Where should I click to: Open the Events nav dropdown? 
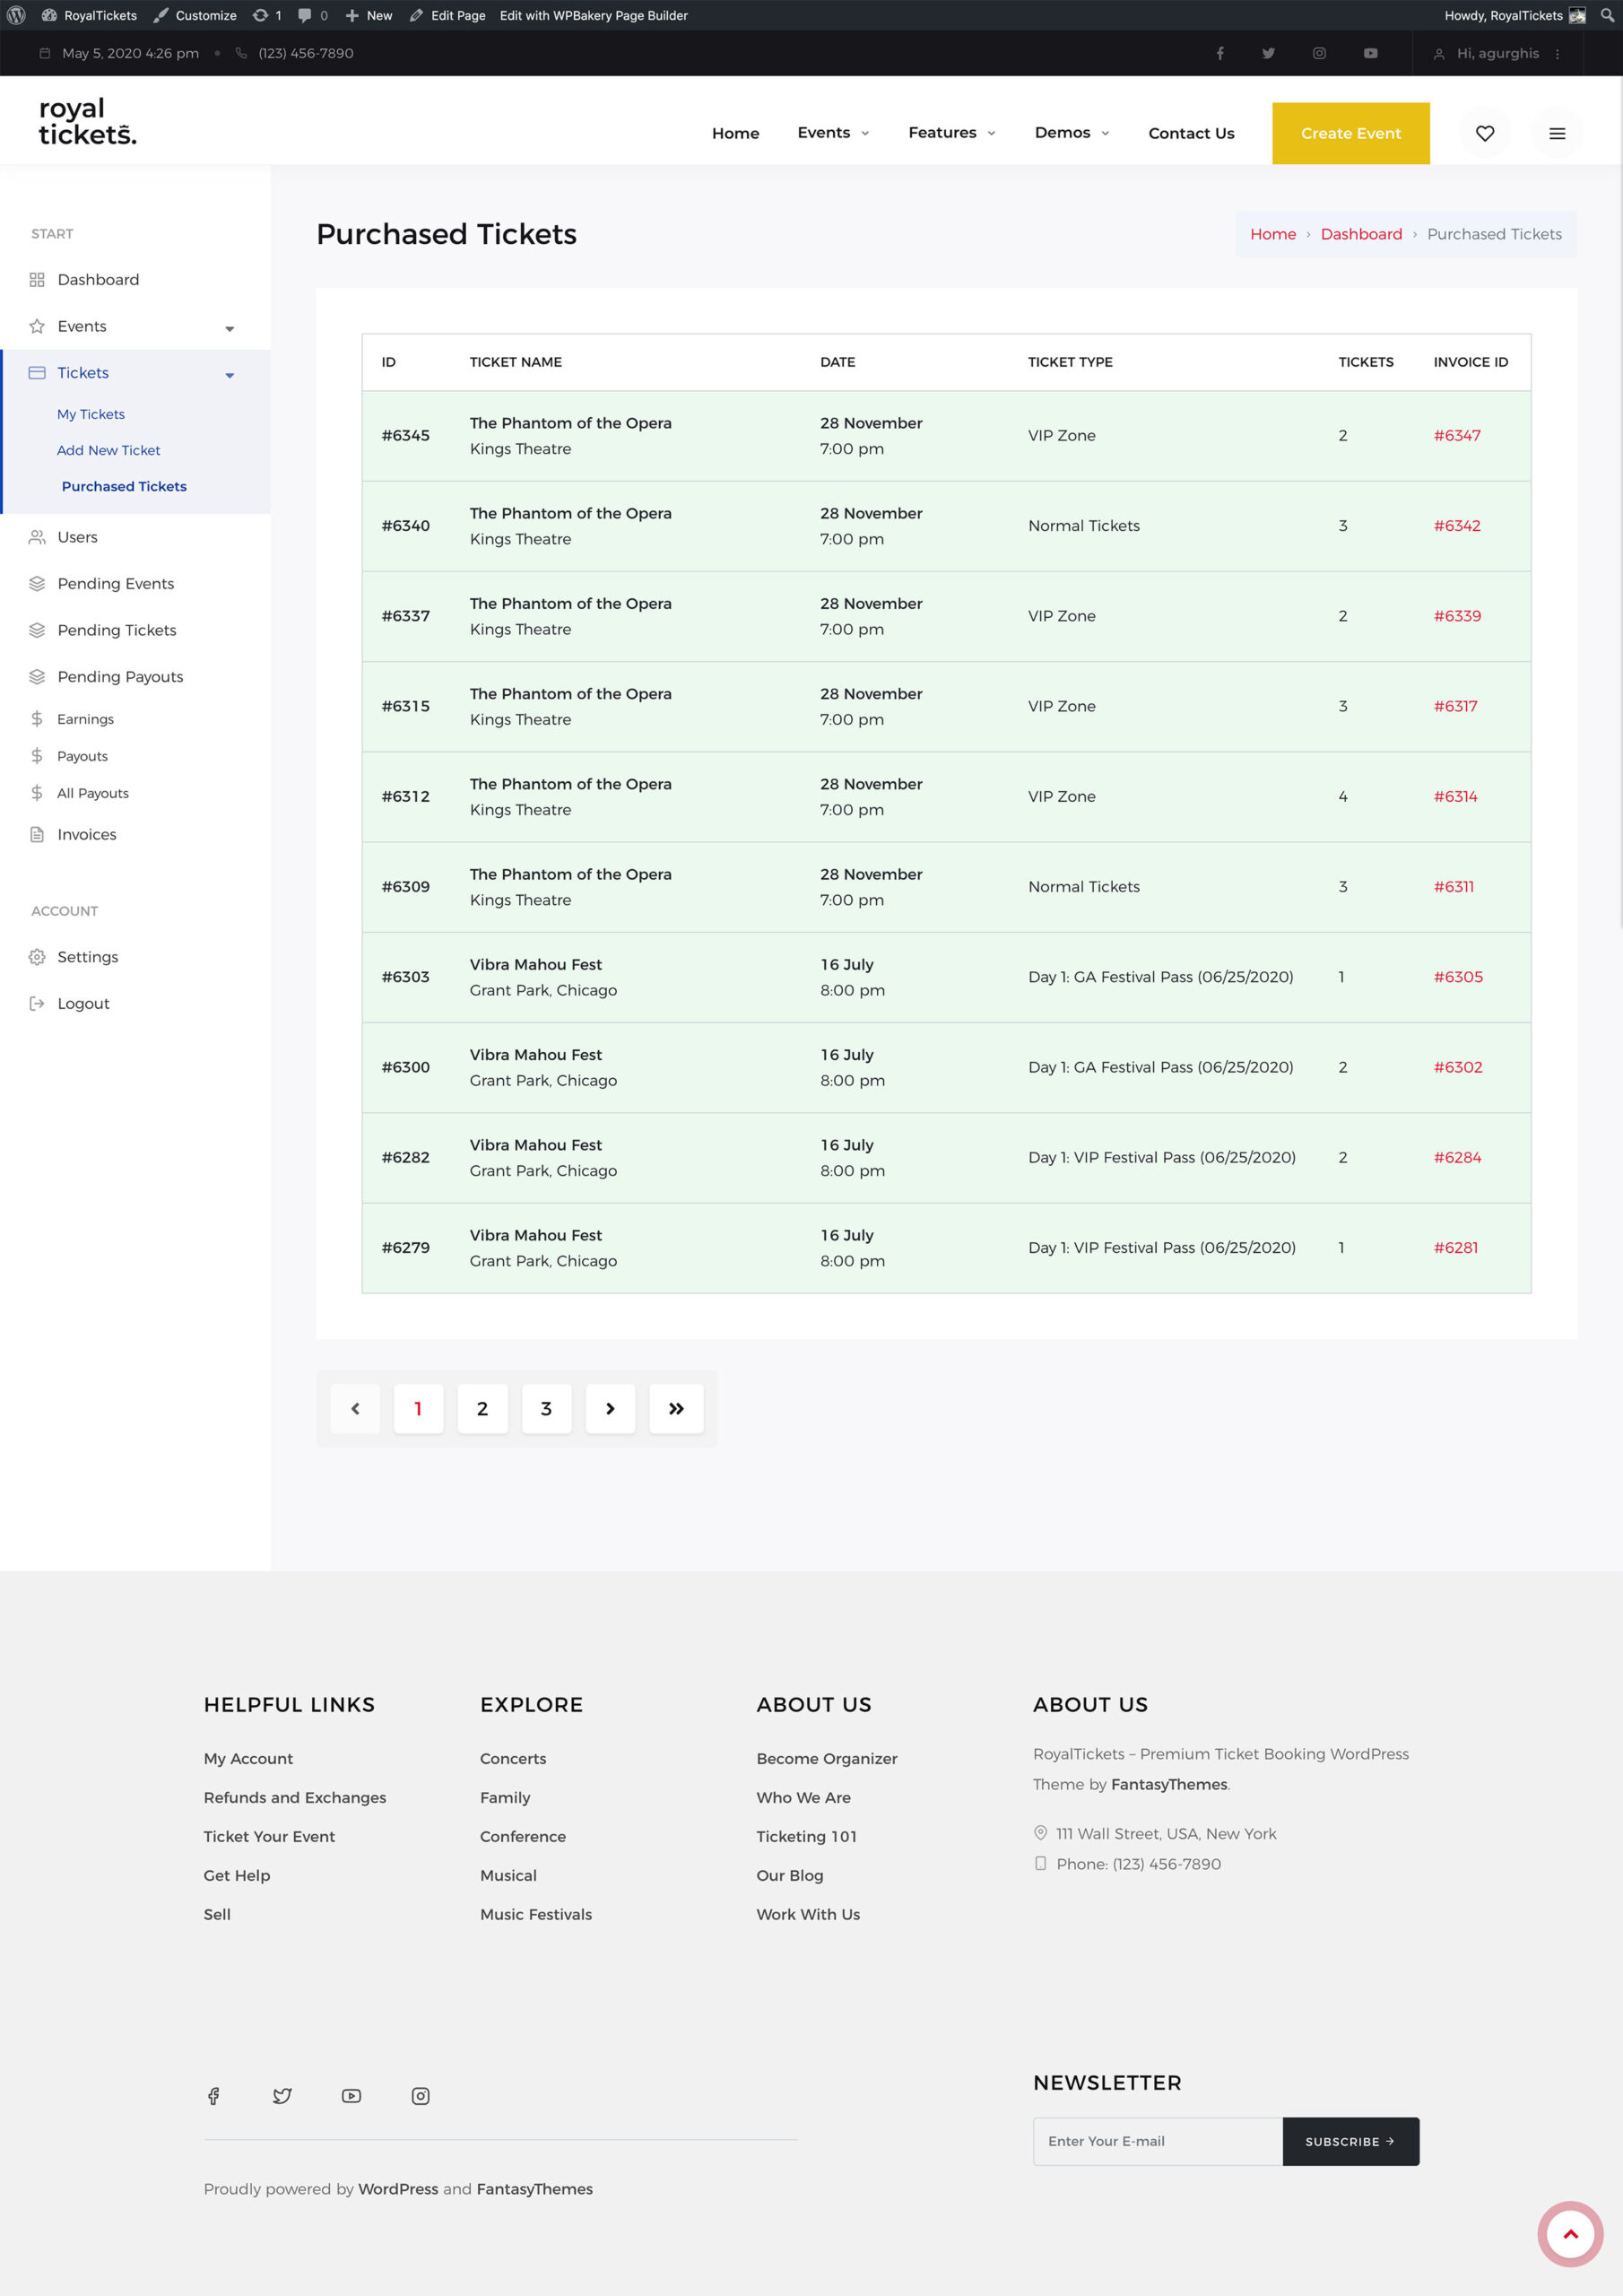pyautogui.click(x=833, y=133)
